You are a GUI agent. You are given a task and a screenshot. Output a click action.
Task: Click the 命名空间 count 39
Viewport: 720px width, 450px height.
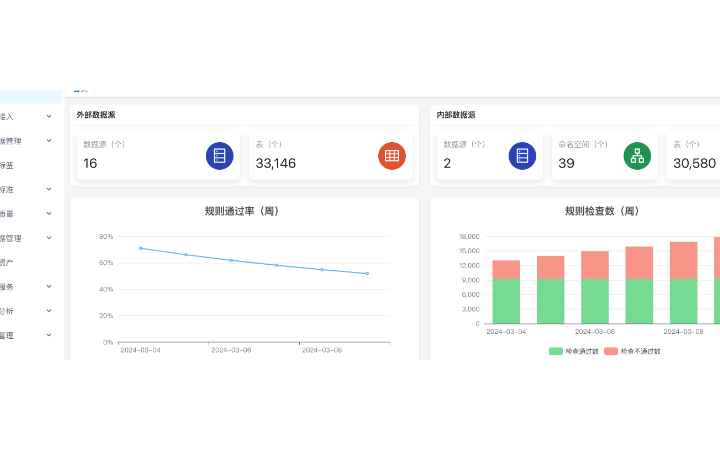tap(566, 163)
